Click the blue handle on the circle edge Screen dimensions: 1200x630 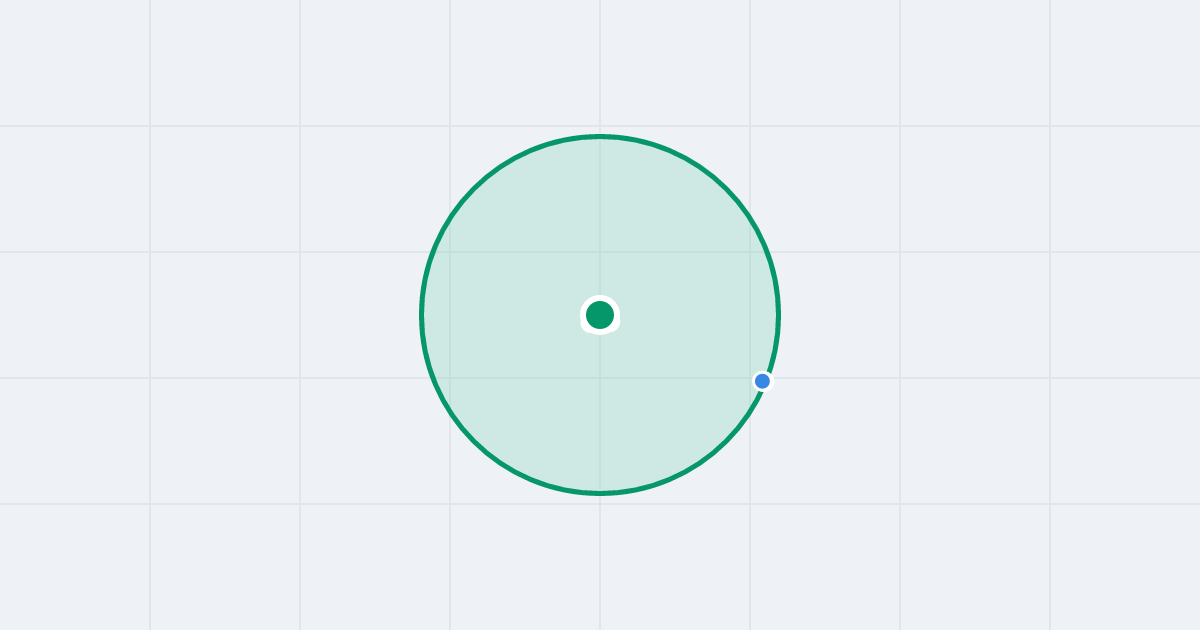coord(763,381)
